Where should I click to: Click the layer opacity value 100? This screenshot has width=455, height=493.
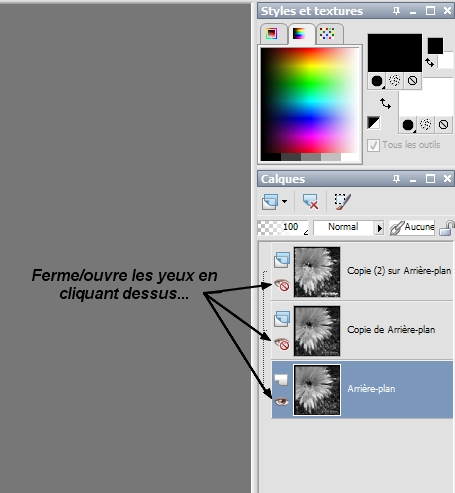pos(290,227)
